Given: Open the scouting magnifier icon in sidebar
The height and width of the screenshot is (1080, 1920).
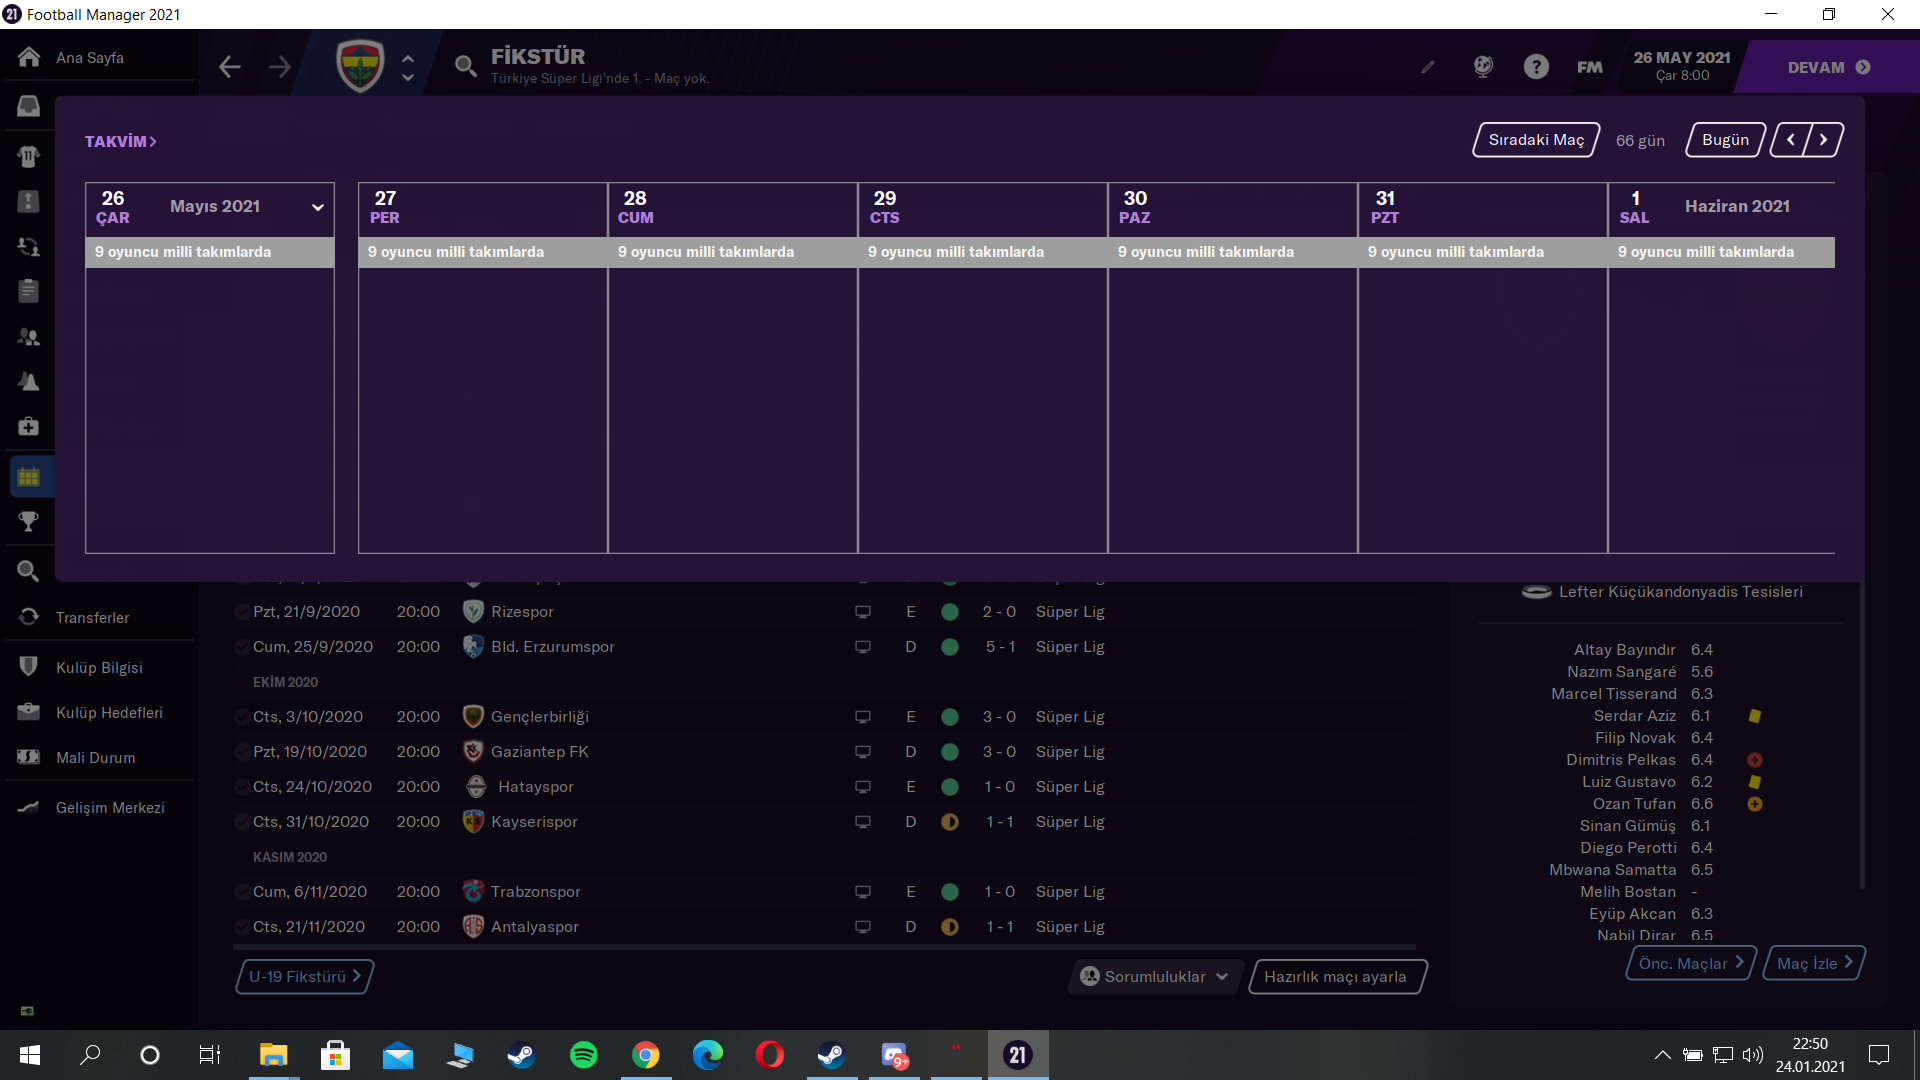Looking at the screenshot, I should [x=29, y=571].
